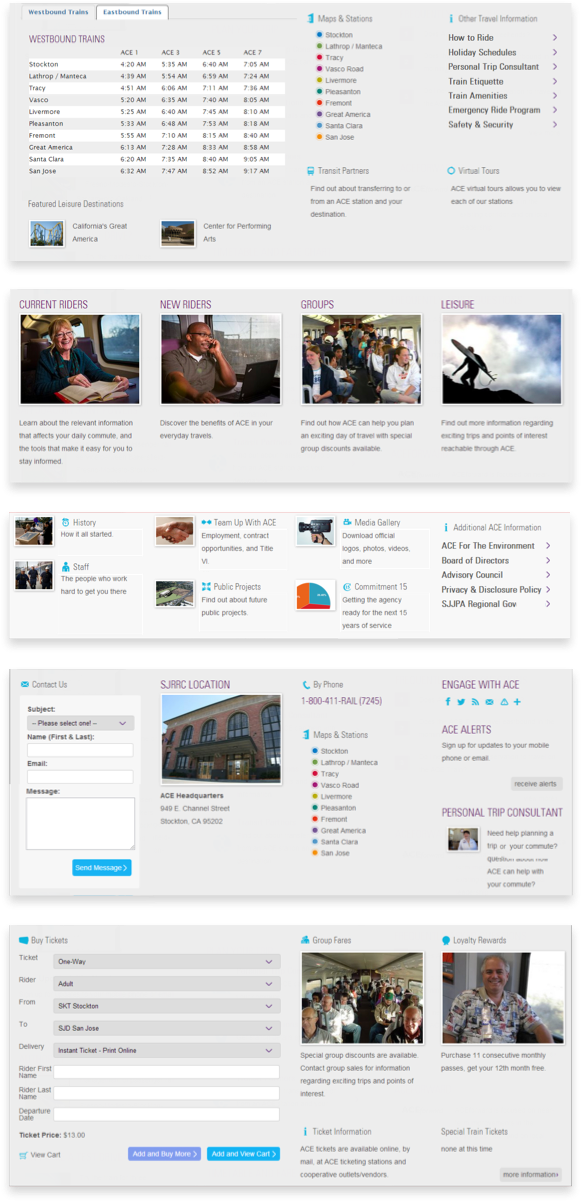This screenshot has height=1202, width=582.
Task: Open the Delivery Instant Ticket dropdown
Action: coord(166,1050)
